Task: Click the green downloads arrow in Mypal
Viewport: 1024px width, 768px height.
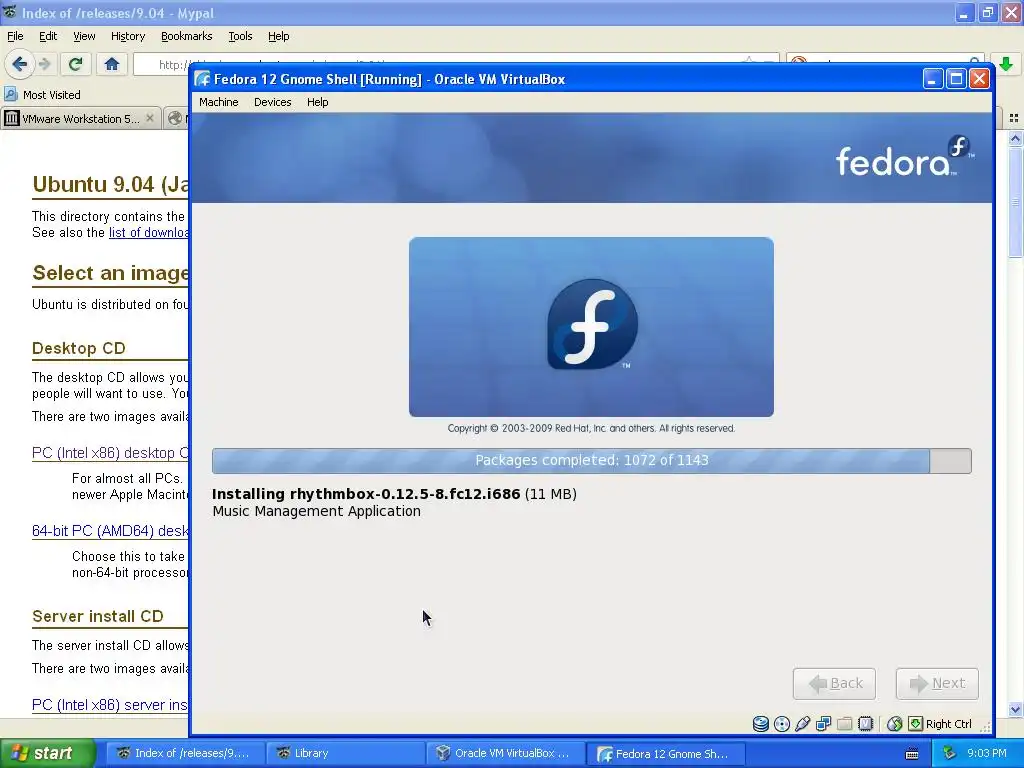Action: click(x=1006, y=64)
